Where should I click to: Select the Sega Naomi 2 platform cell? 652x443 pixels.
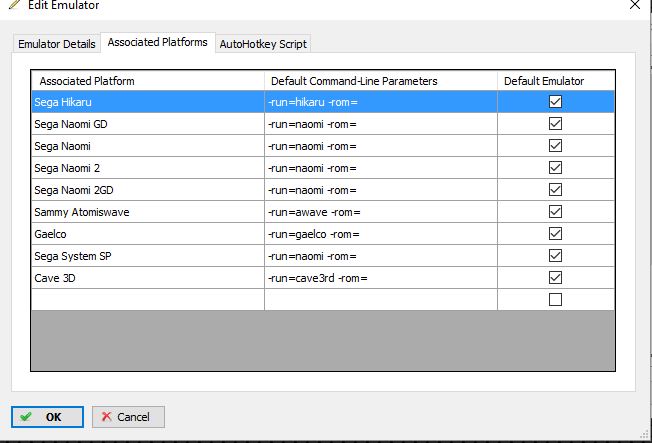pyautogui.click(x=148, y=168)
